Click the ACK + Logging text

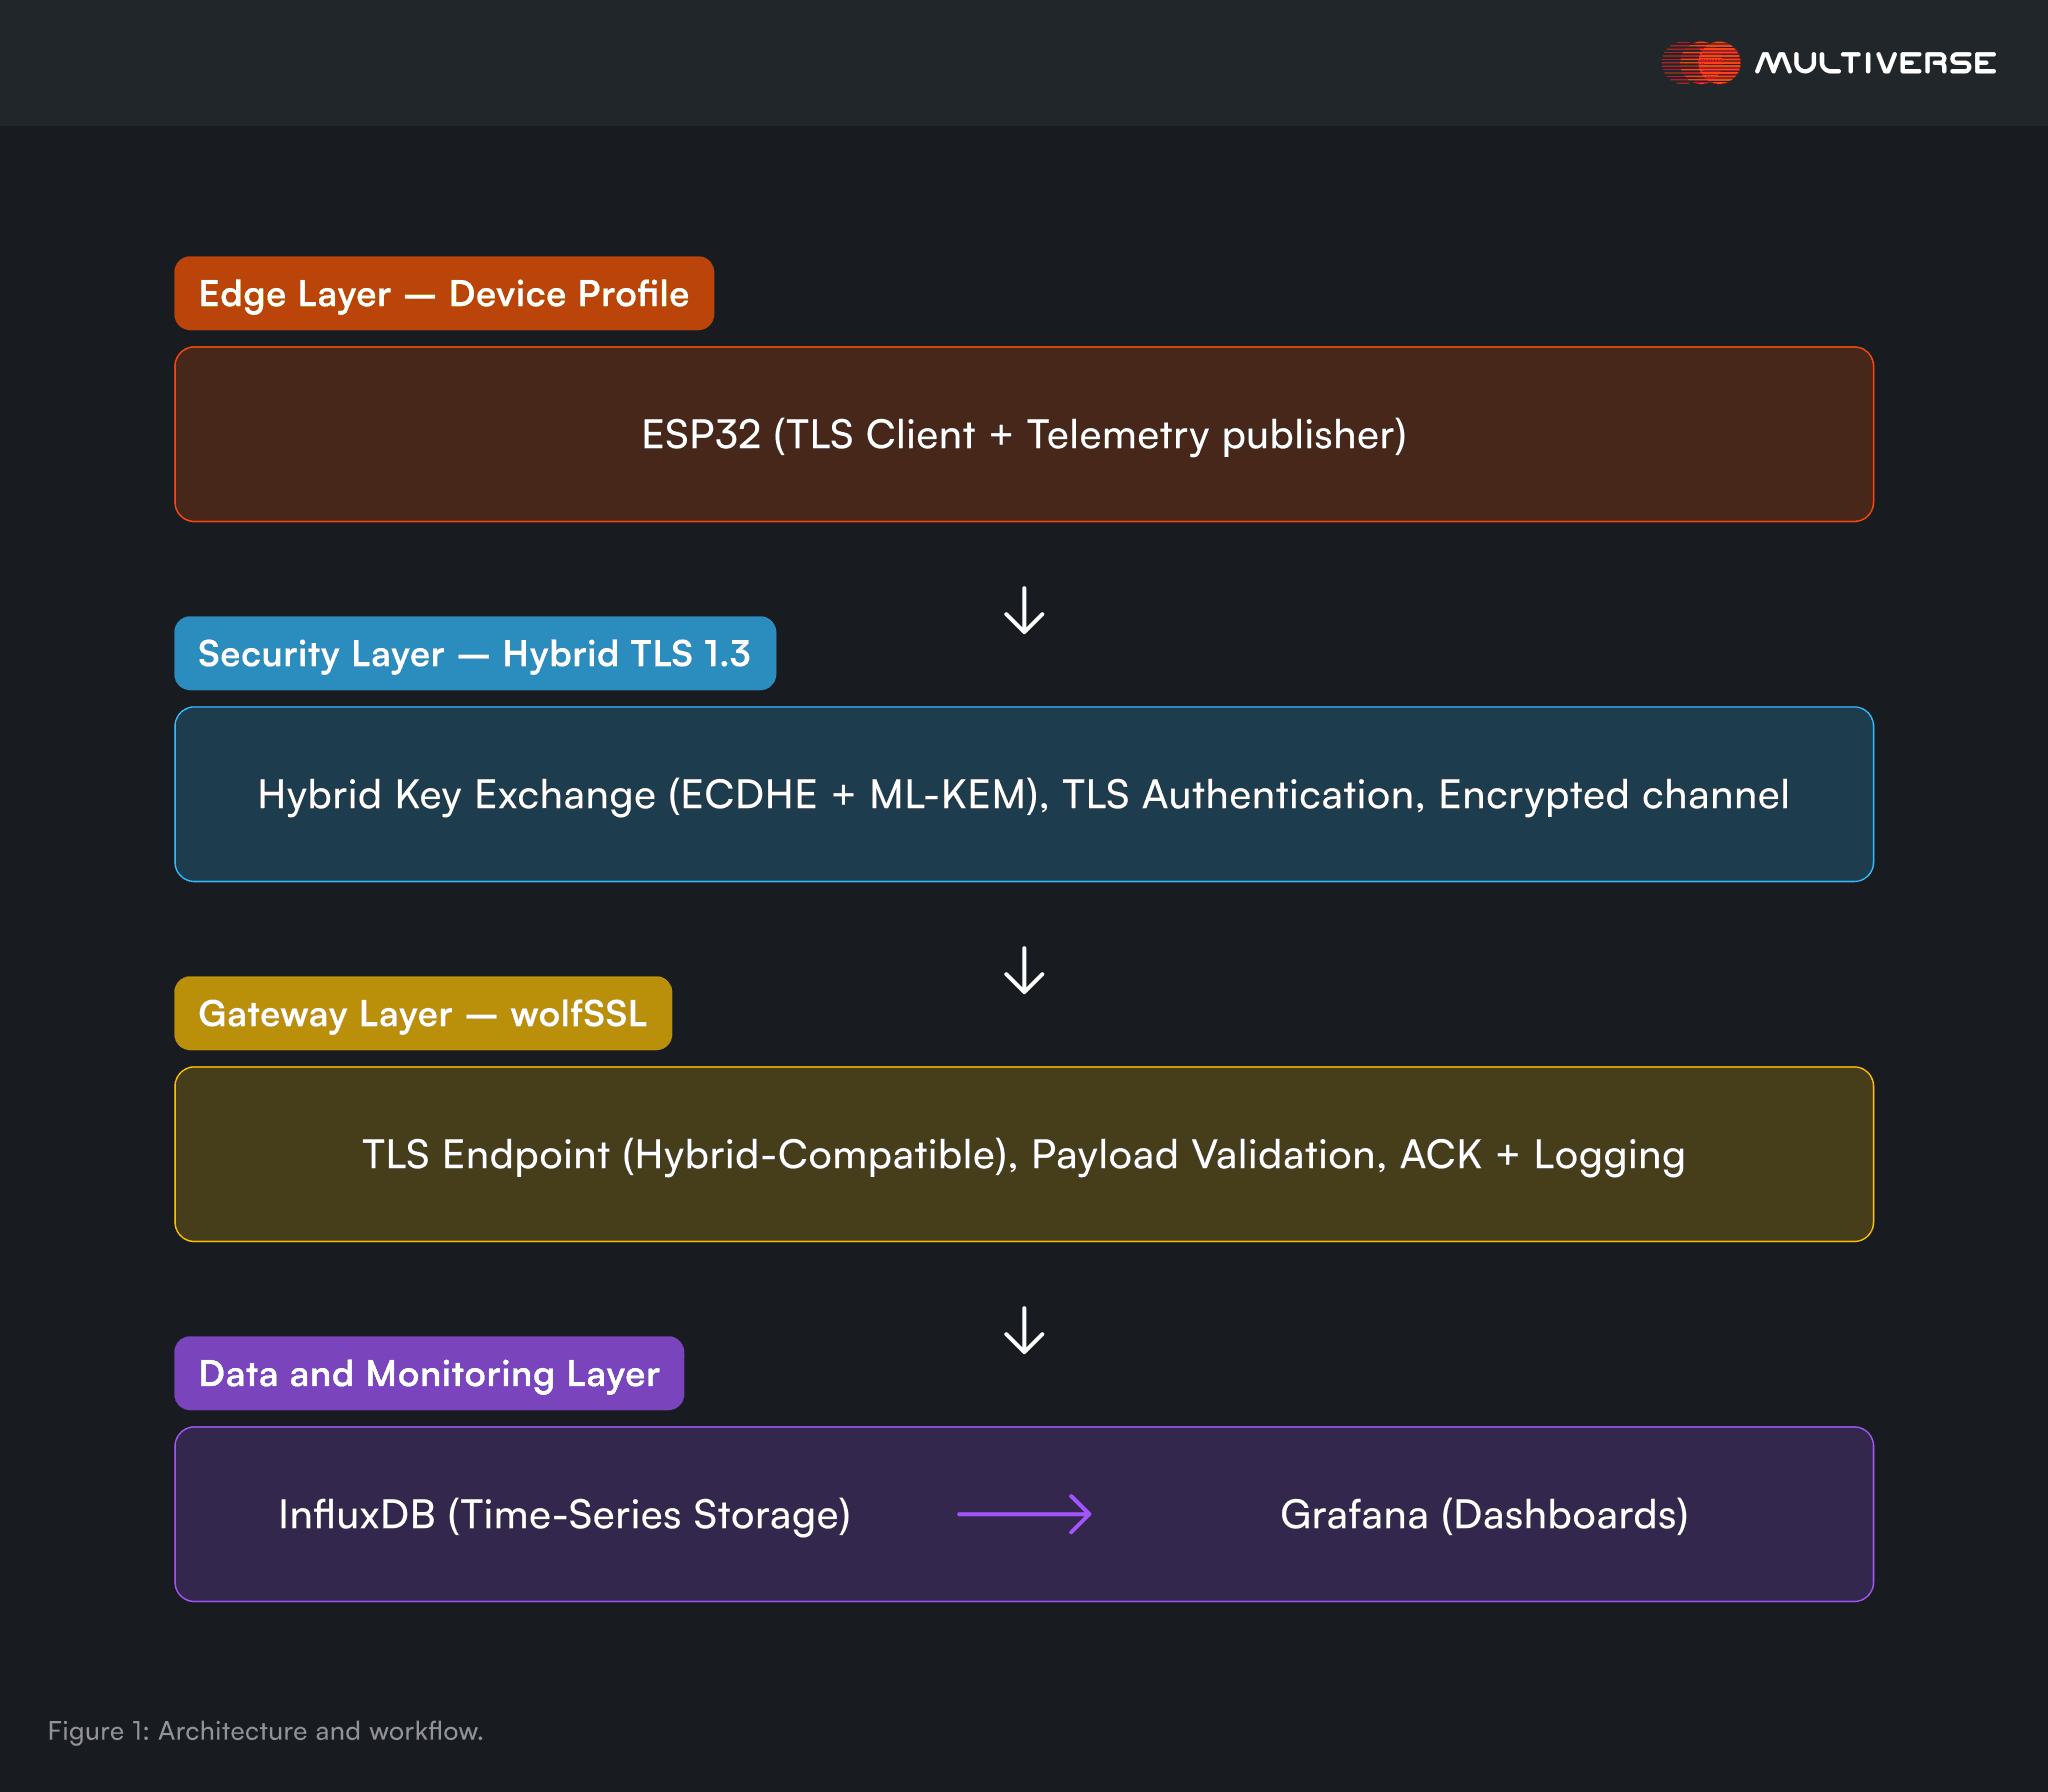[1542, 1155]
